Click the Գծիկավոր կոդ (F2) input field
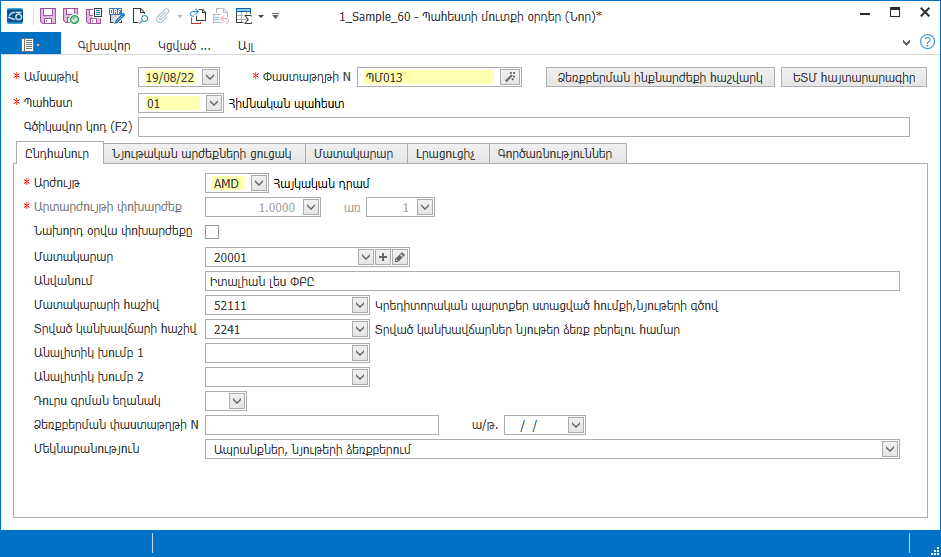 point(524,127)
